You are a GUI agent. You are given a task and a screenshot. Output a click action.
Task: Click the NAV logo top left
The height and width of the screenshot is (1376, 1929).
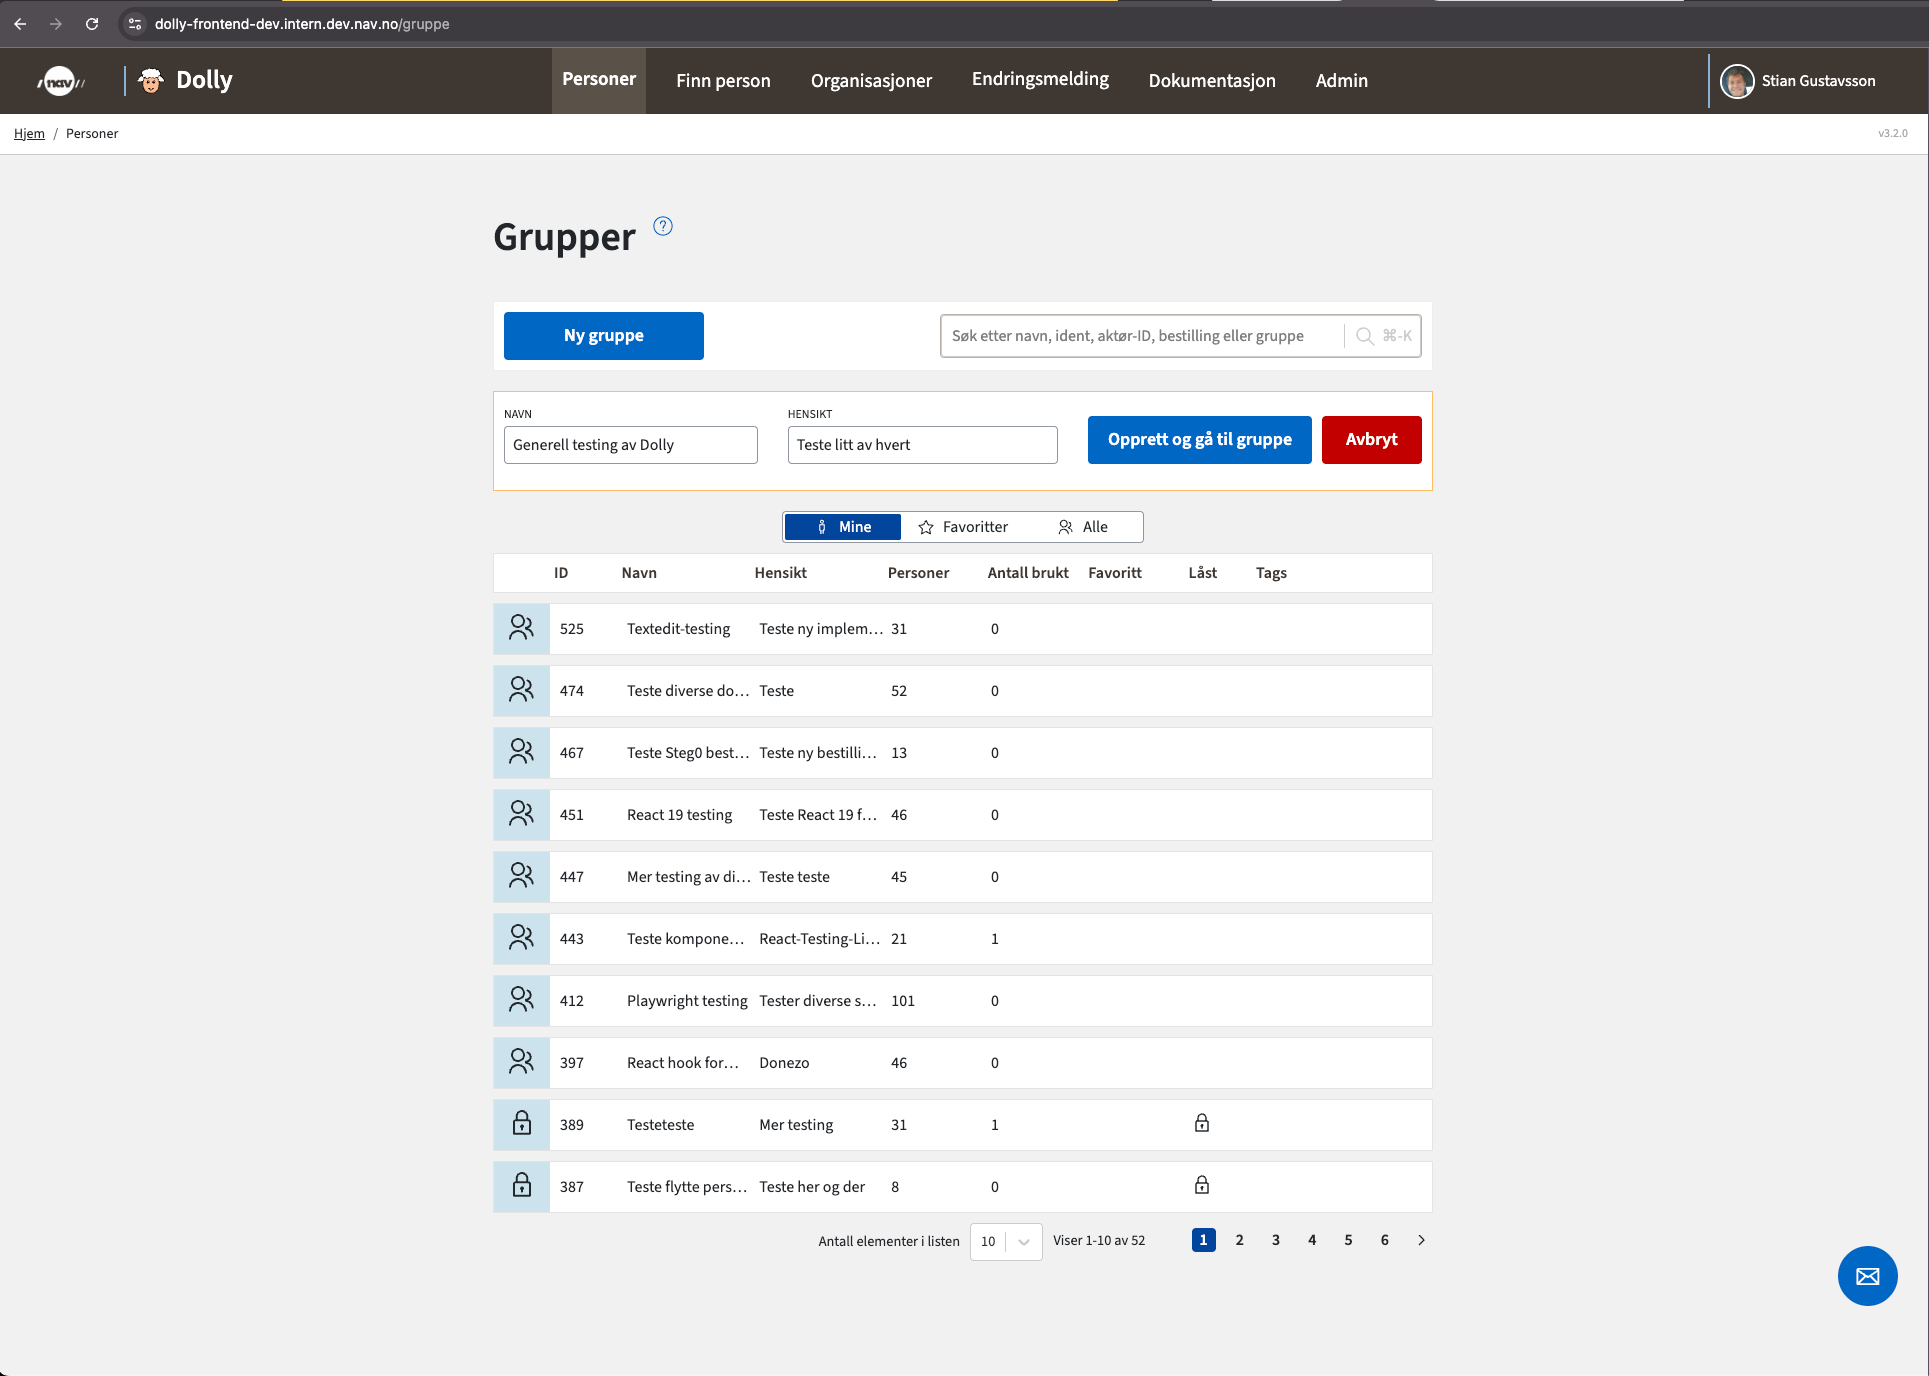tap(59, 80)
